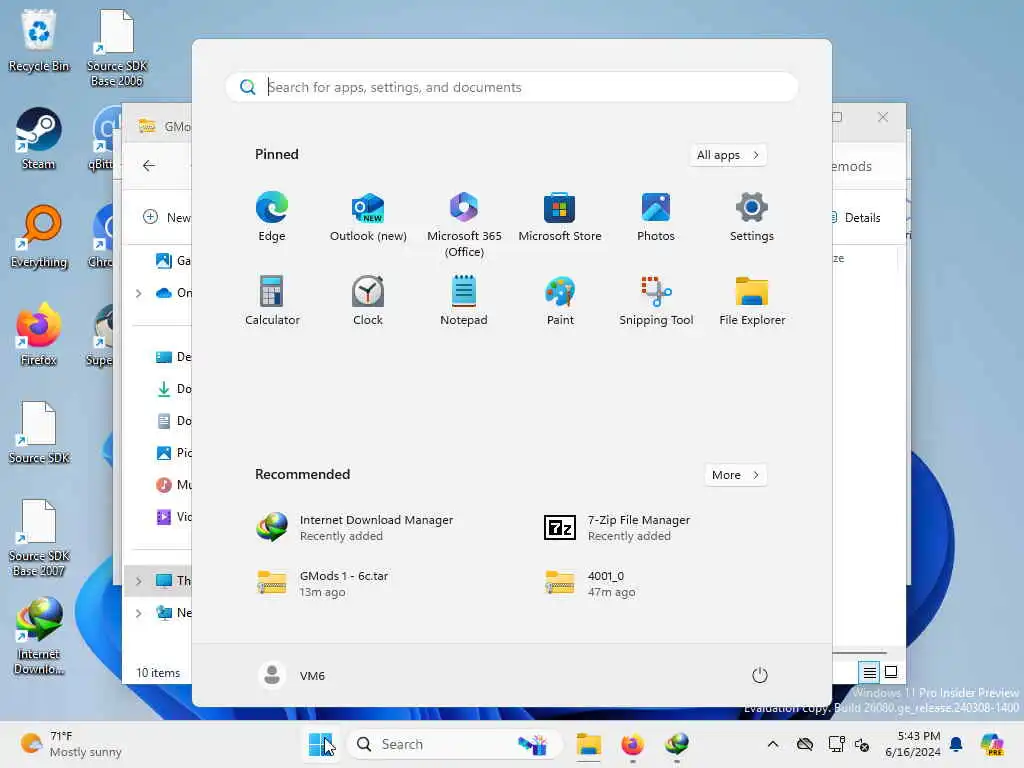Expand This PC node in Explorer sidebar
Image resolution: width=1024 pixels, height=768 pixels.
[138, 581]
